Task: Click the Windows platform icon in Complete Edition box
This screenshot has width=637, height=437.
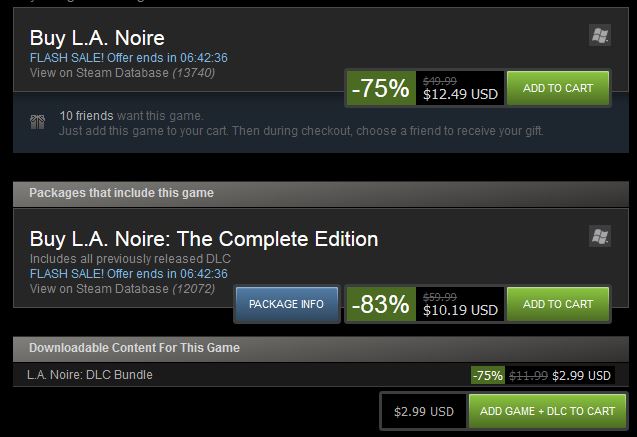Action: (600, 236)
